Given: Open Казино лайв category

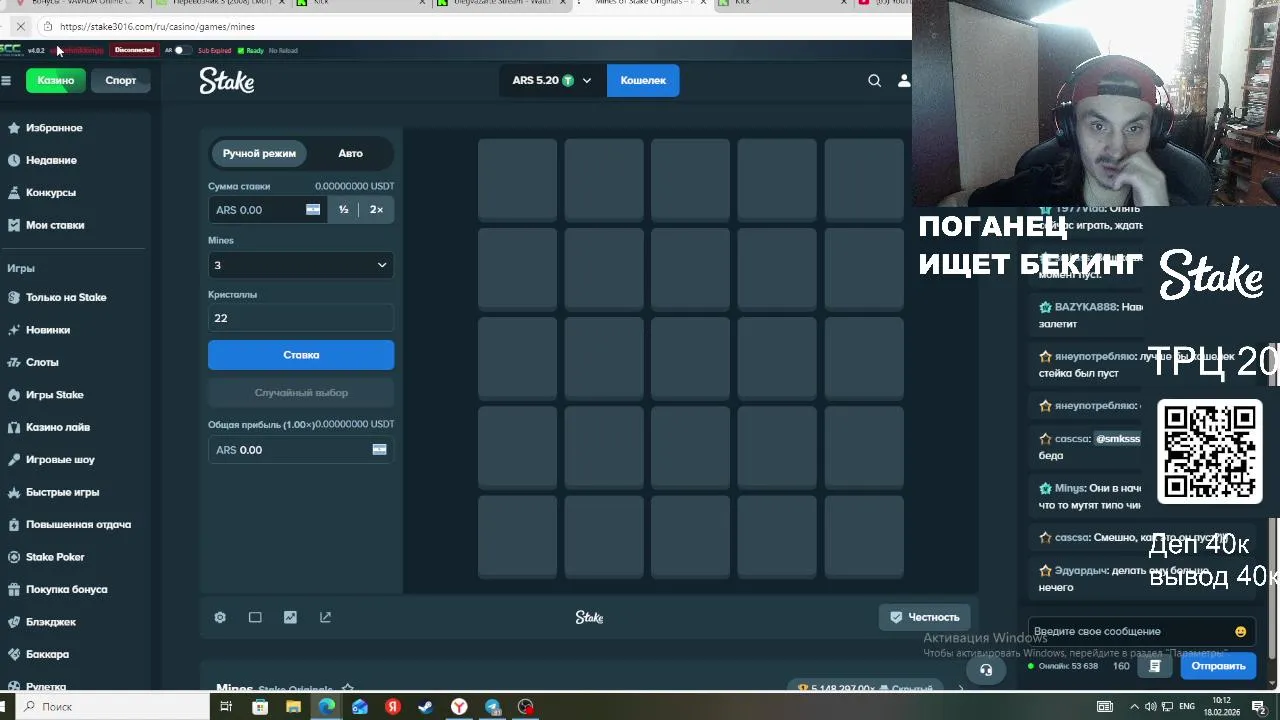Looking at the screenshot, I should click(58, 427).
